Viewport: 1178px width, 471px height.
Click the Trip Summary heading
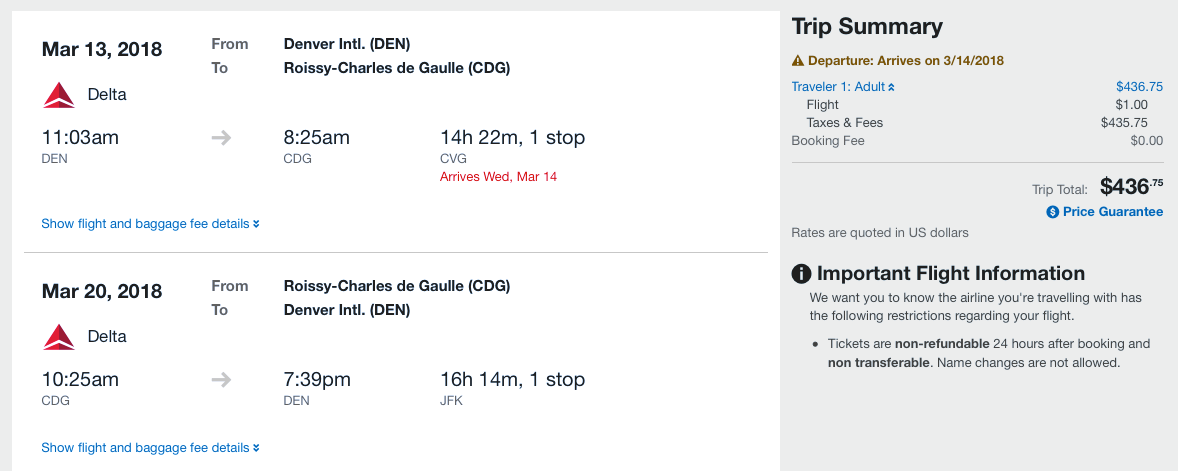click(x=867, y=27)
